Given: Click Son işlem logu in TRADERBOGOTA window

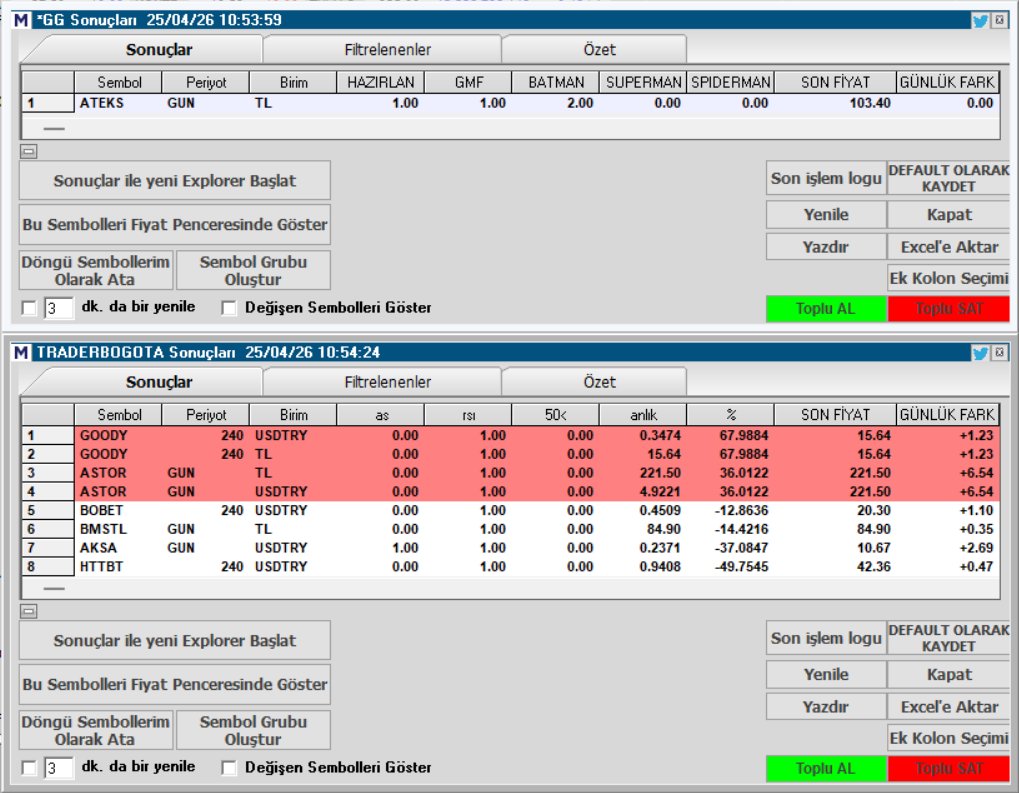Looking at the screenshot, I should click(x=826, y=638).
